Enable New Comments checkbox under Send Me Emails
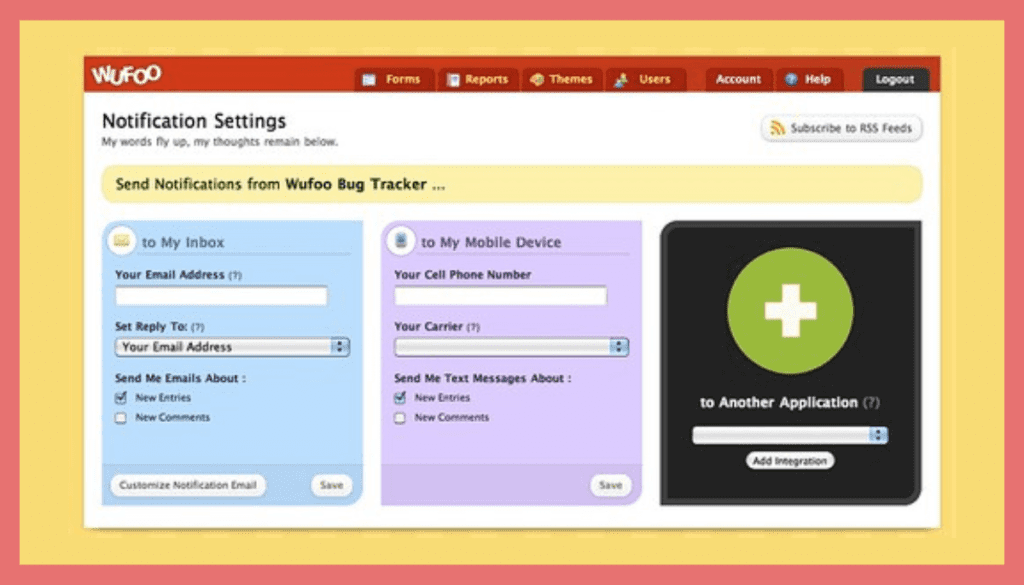 pyautogui.click(x=121, y=418)
